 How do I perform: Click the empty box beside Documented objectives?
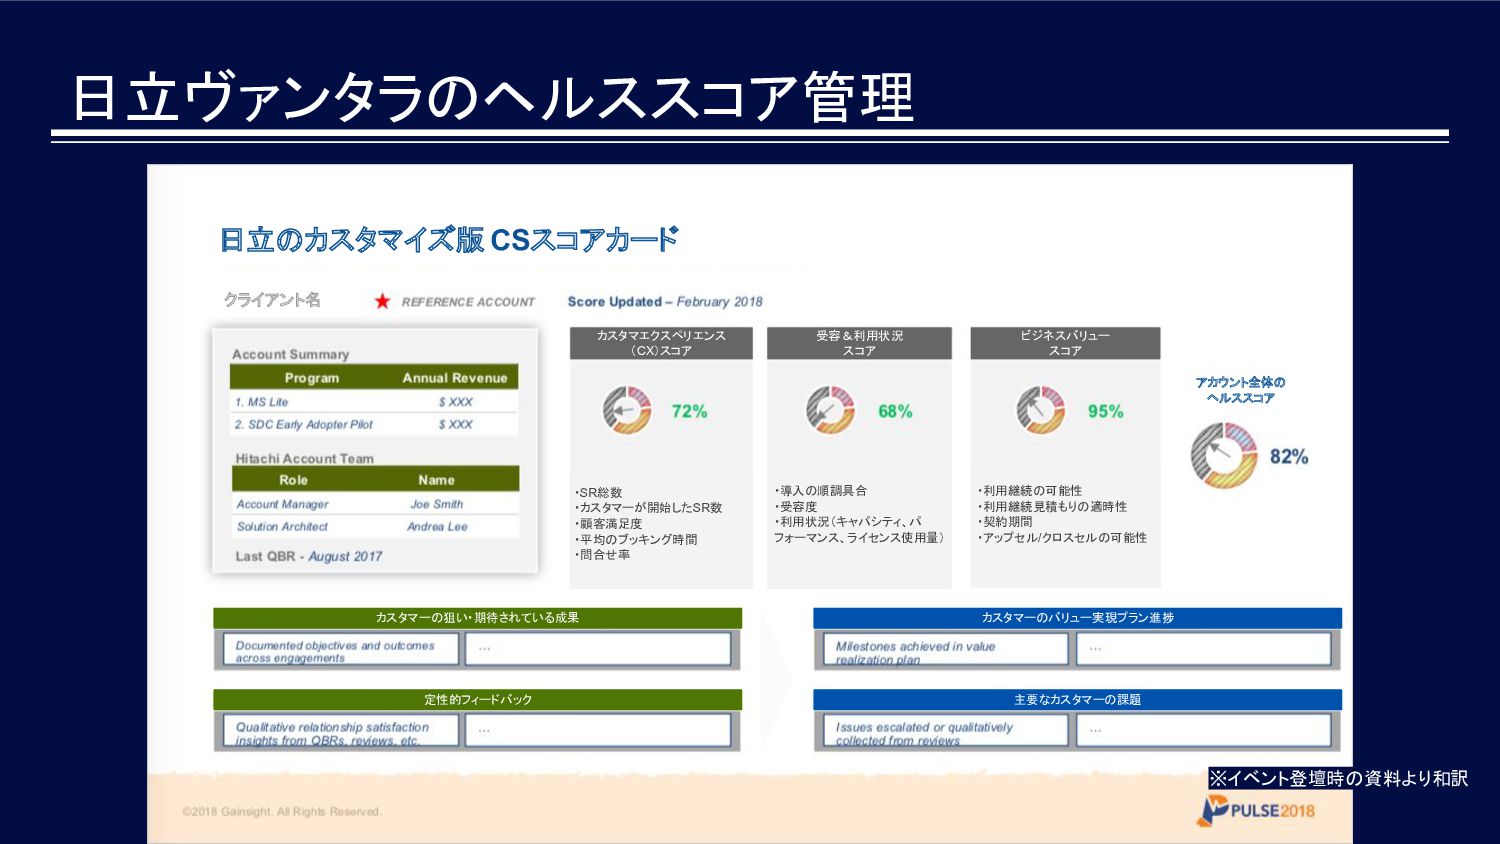[x=598, y=650]
